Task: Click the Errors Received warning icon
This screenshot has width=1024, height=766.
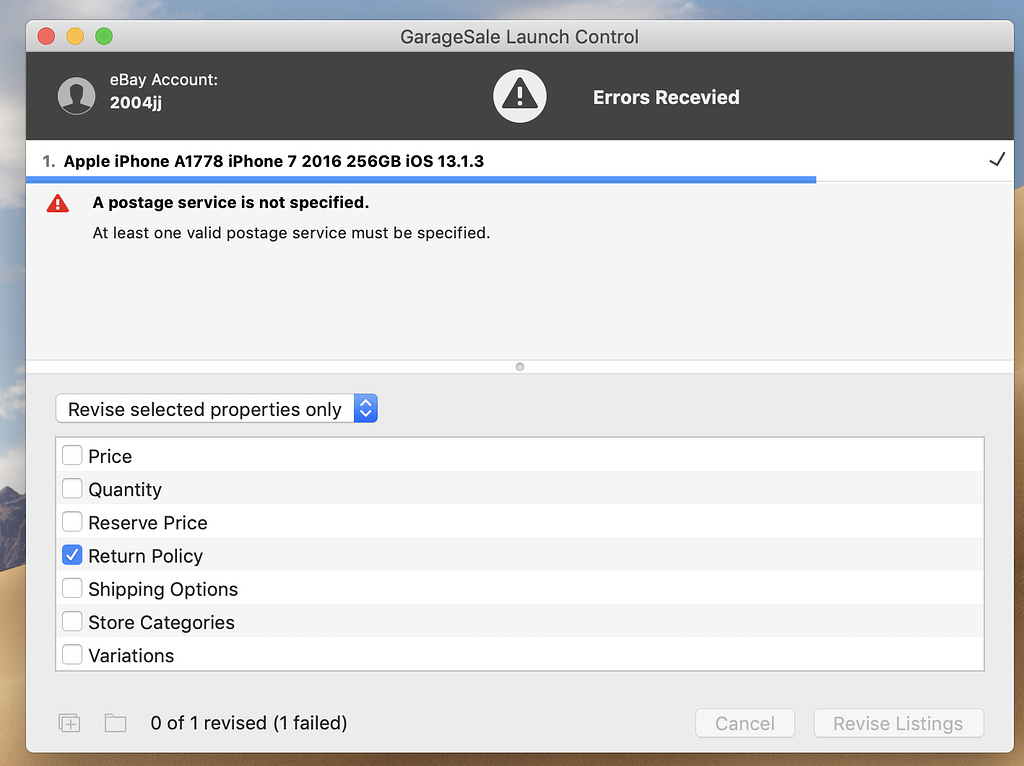Action: (519, 96)
